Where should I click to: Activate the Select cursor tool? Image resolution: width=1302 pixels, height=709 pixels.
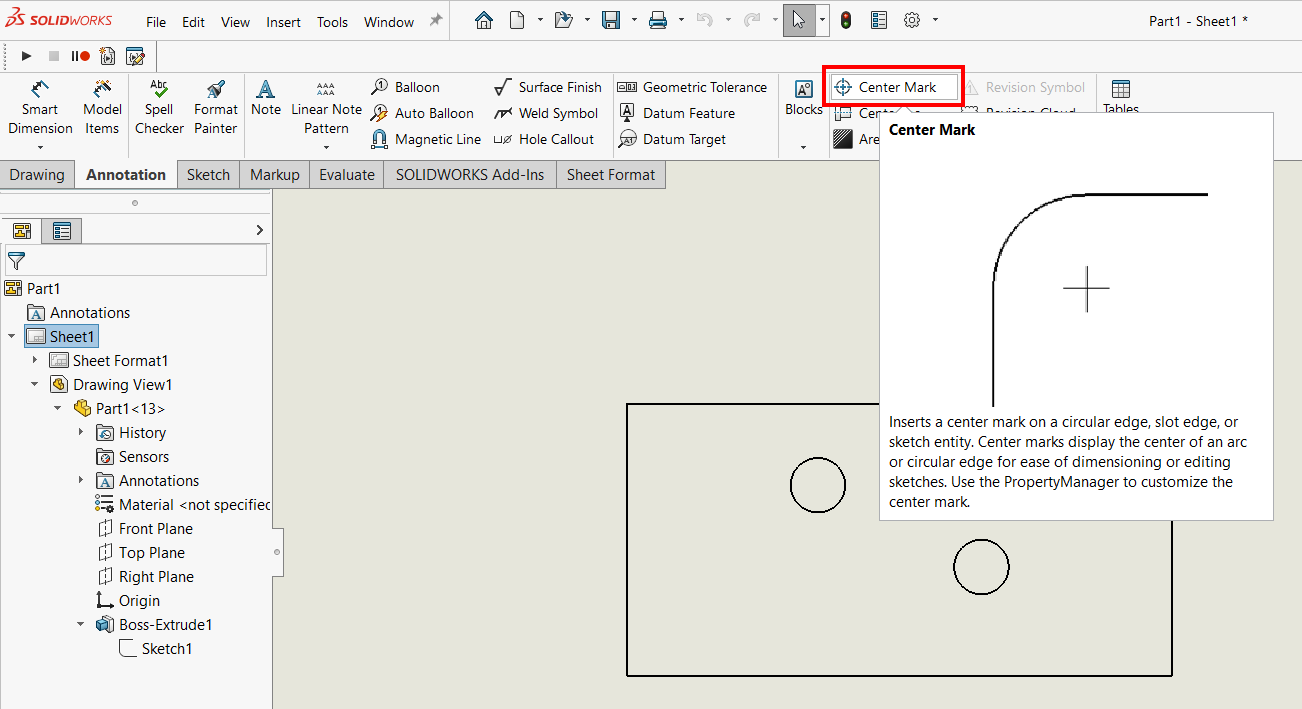[799, 20]
